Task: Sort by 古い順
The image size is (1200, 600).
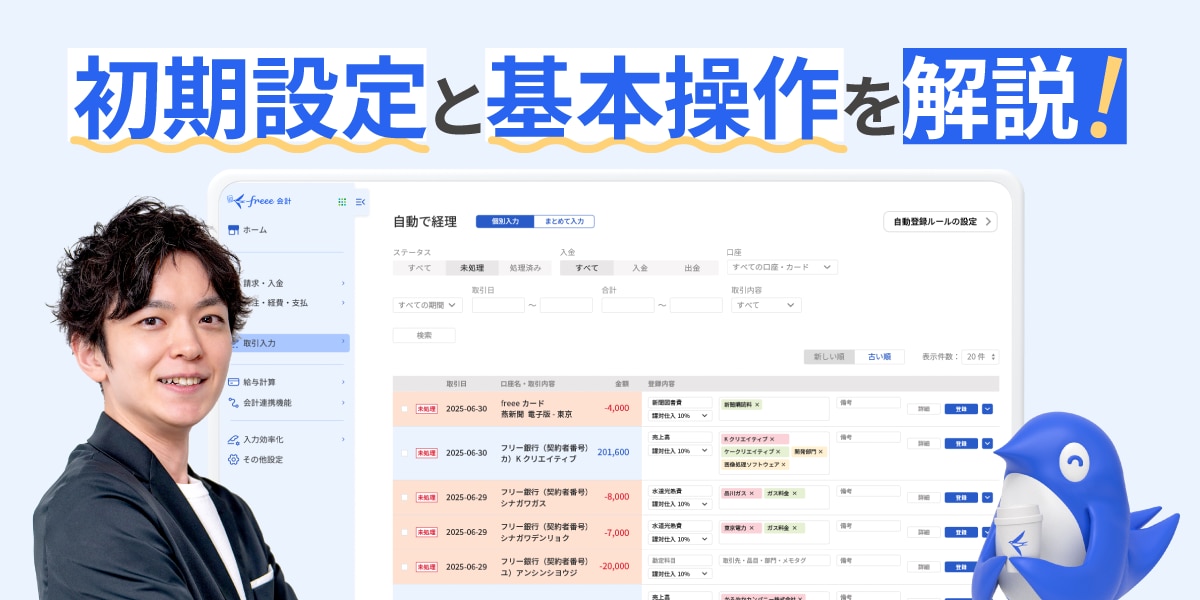Action: point(879,357)
